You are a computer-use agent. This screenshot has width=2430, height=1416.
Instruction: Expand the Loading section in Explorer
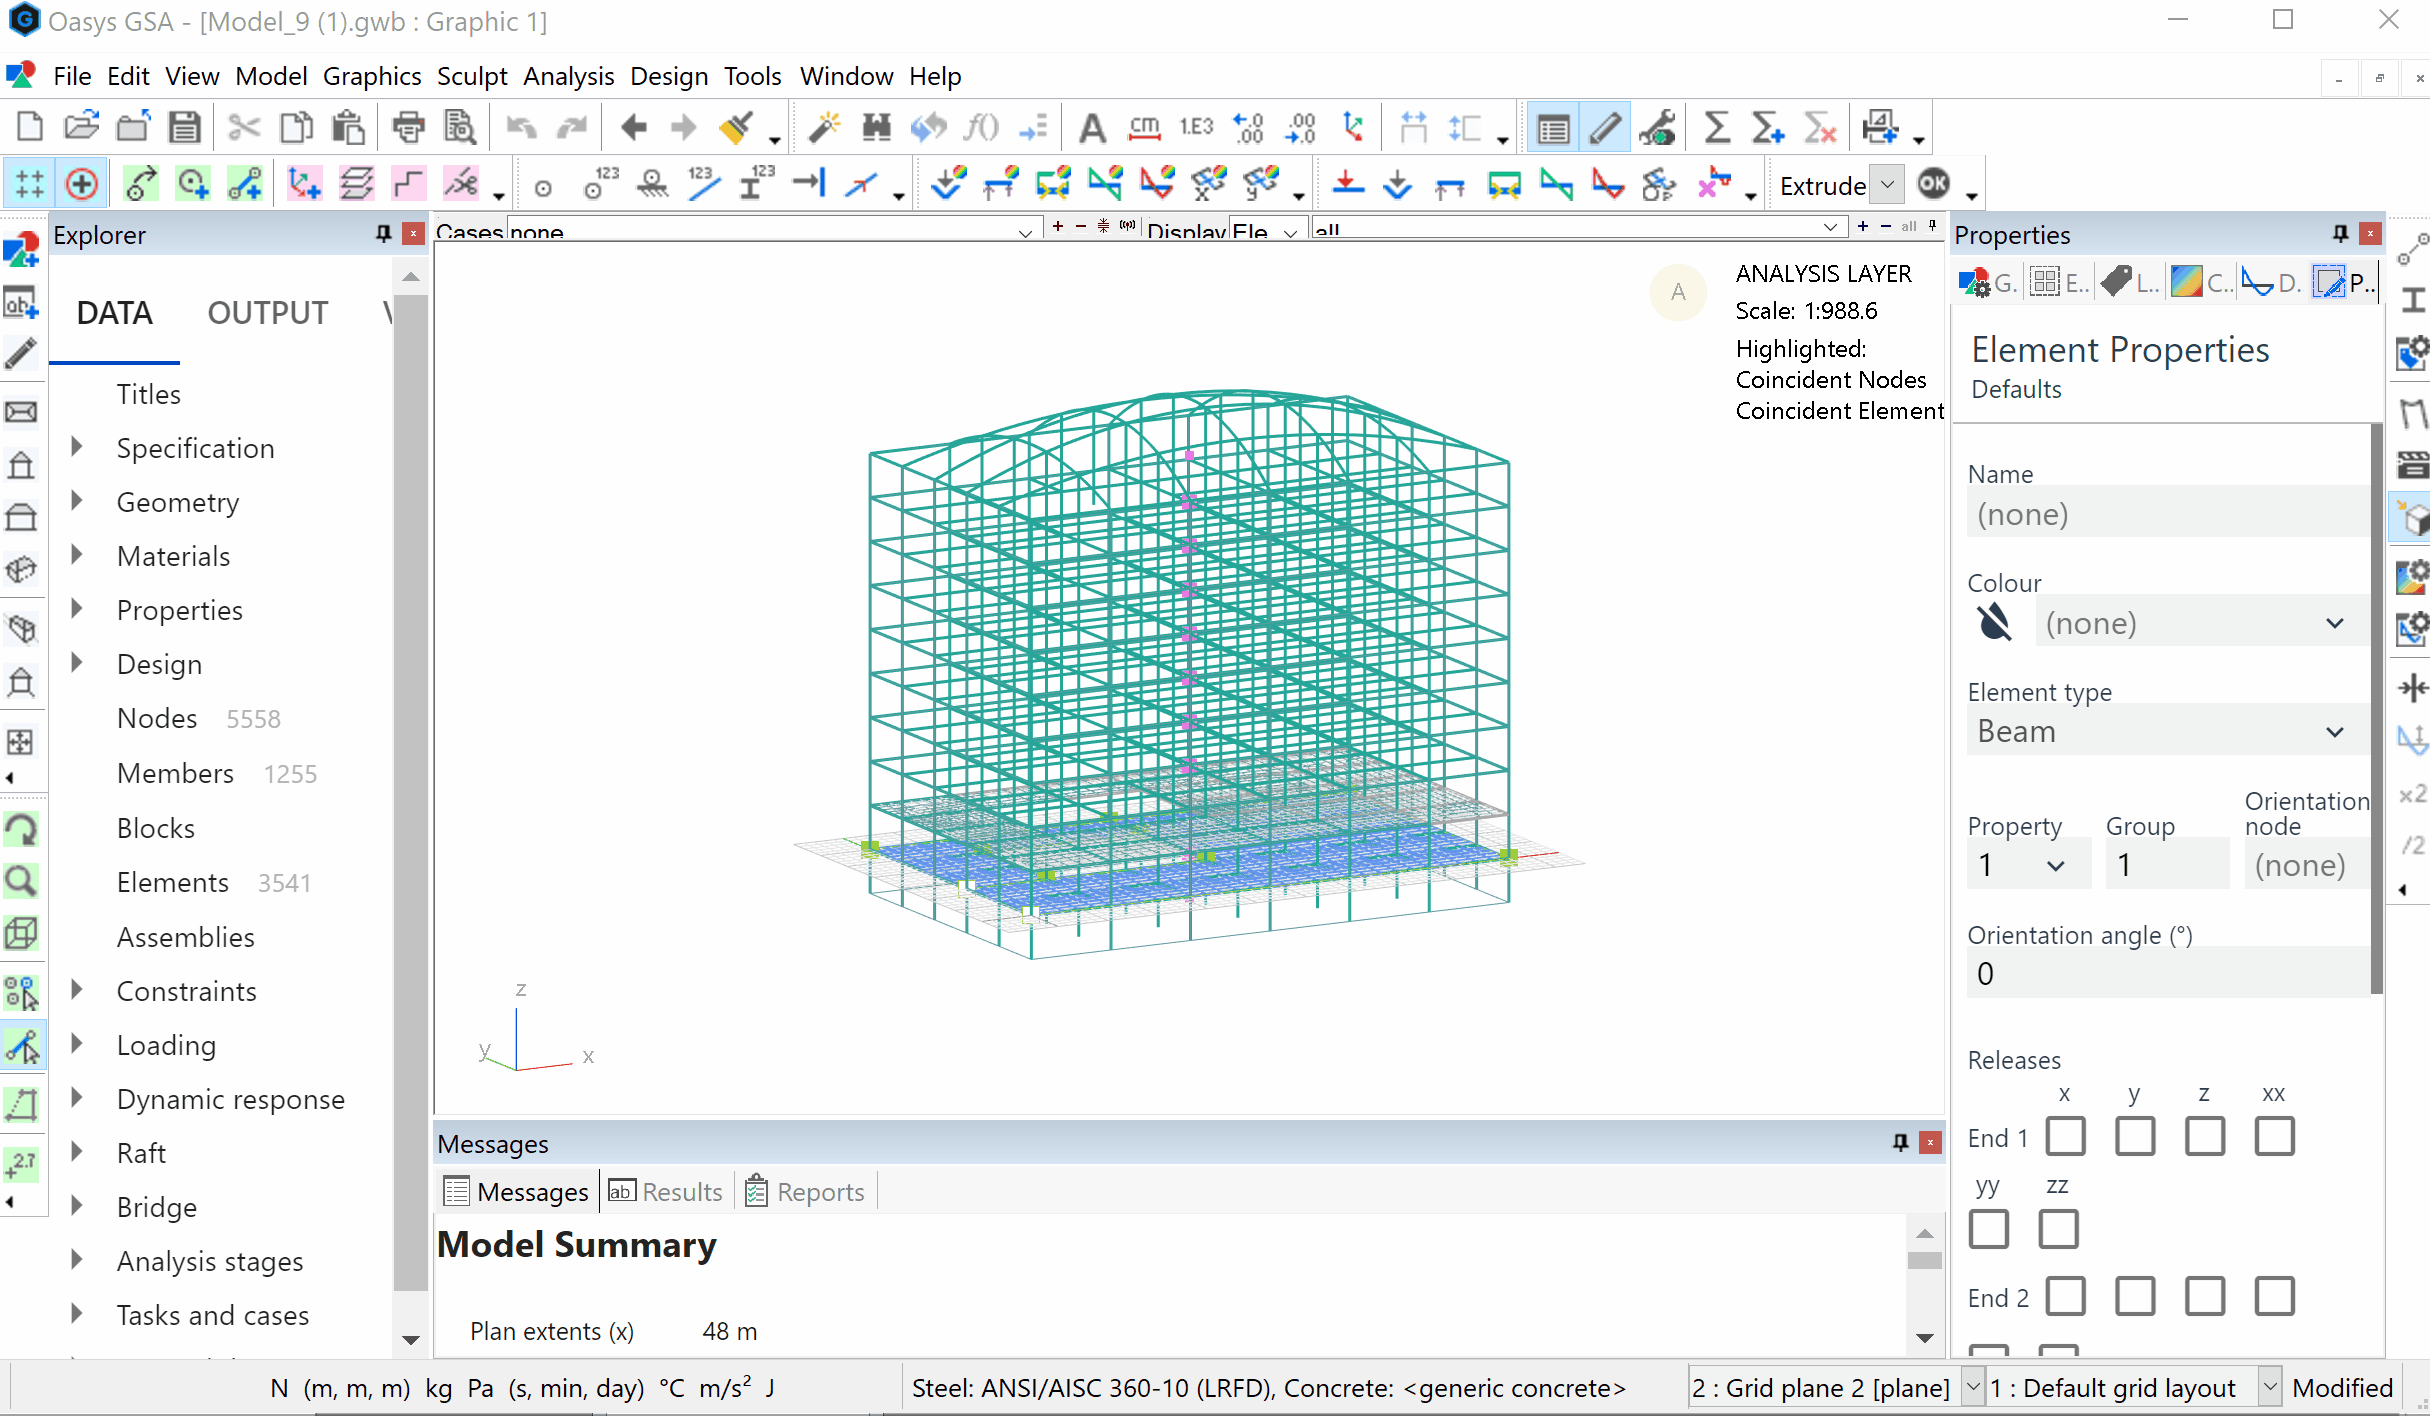pyautogui.click(x=78, y=1043)
